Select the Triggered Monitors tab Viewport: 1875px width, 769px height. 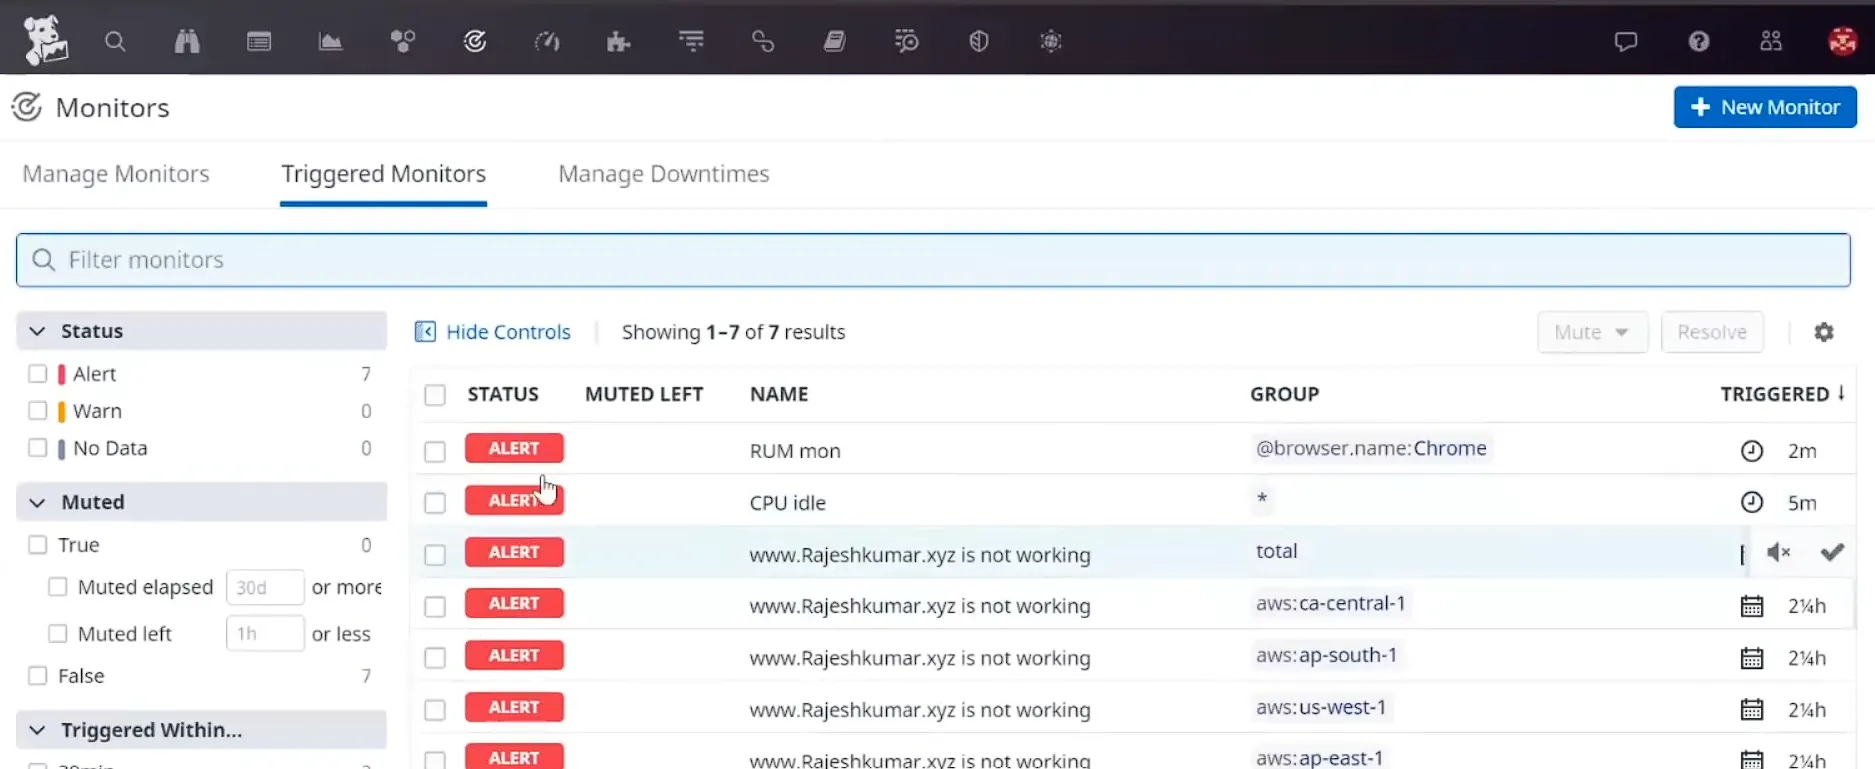click(384, 174)
